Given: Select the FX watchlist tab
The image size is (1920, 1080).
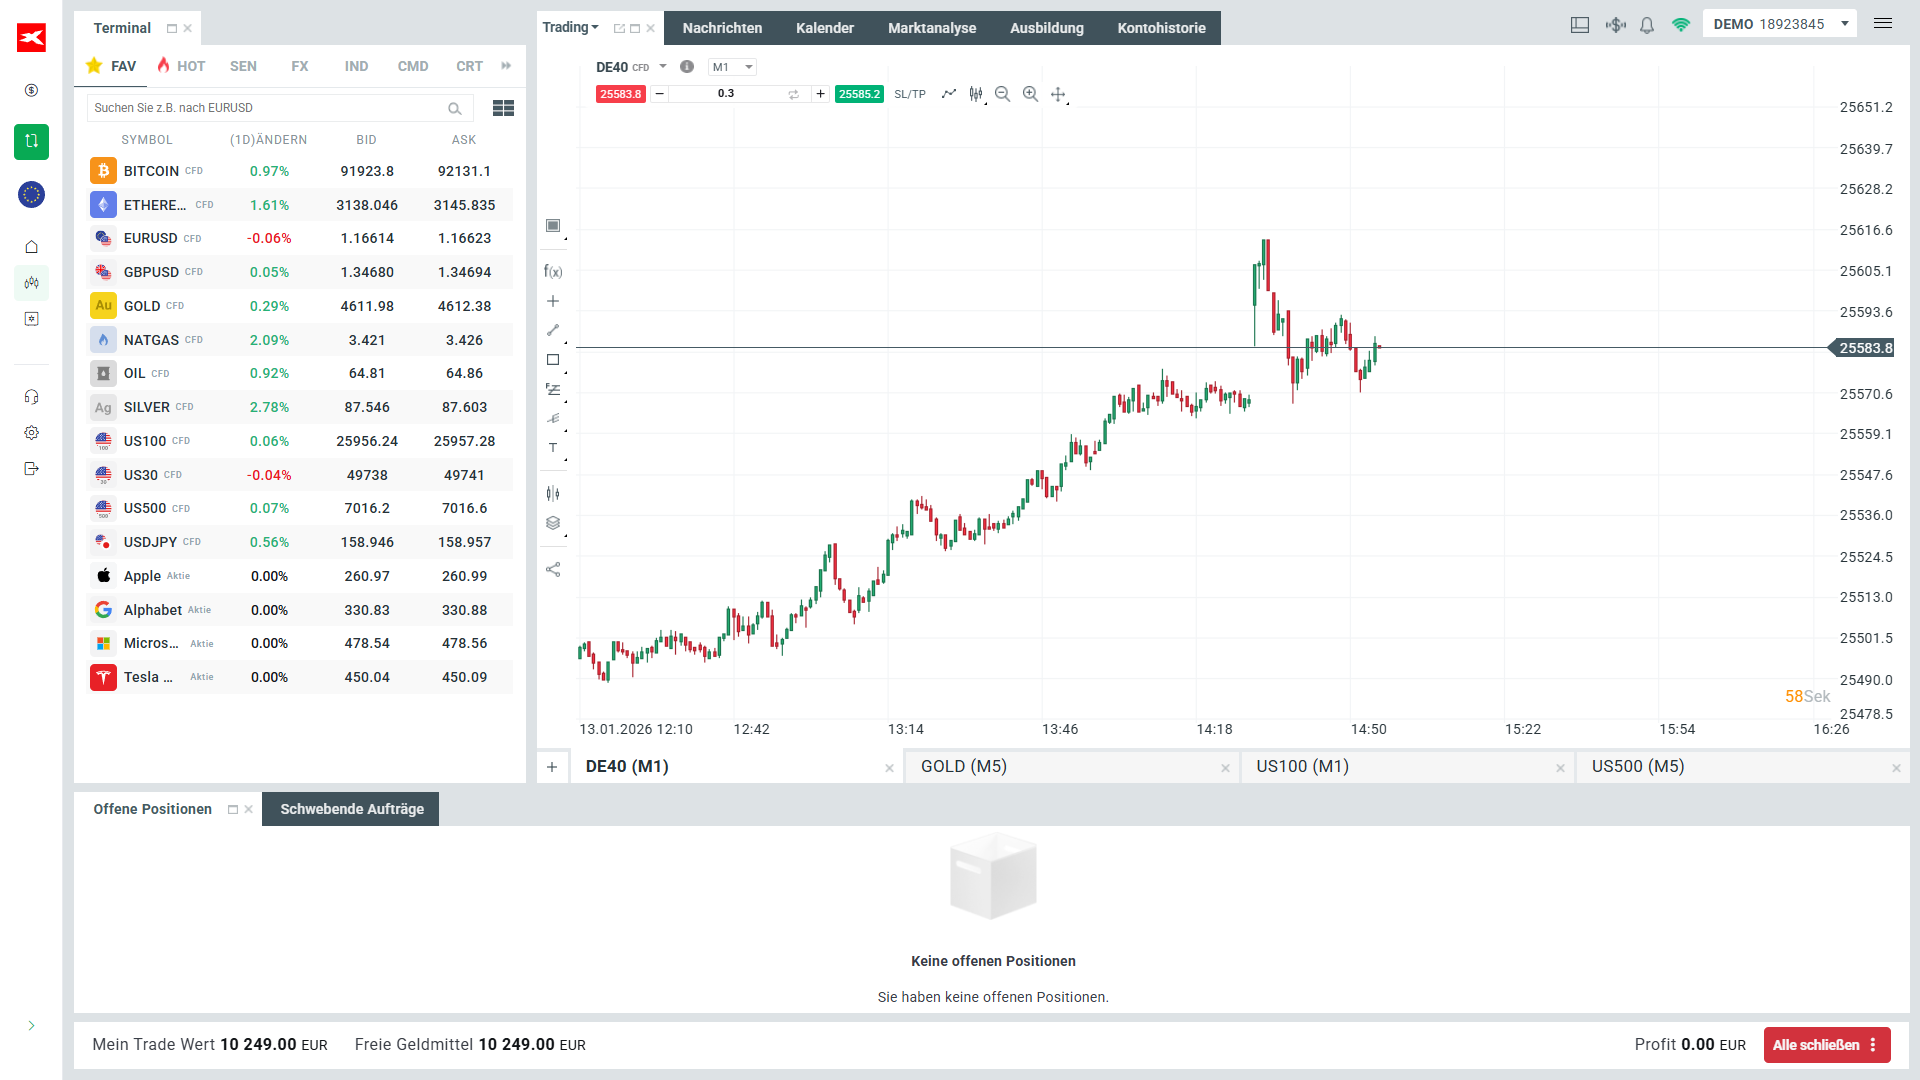Looking at the screenshot, I should 300,66.
